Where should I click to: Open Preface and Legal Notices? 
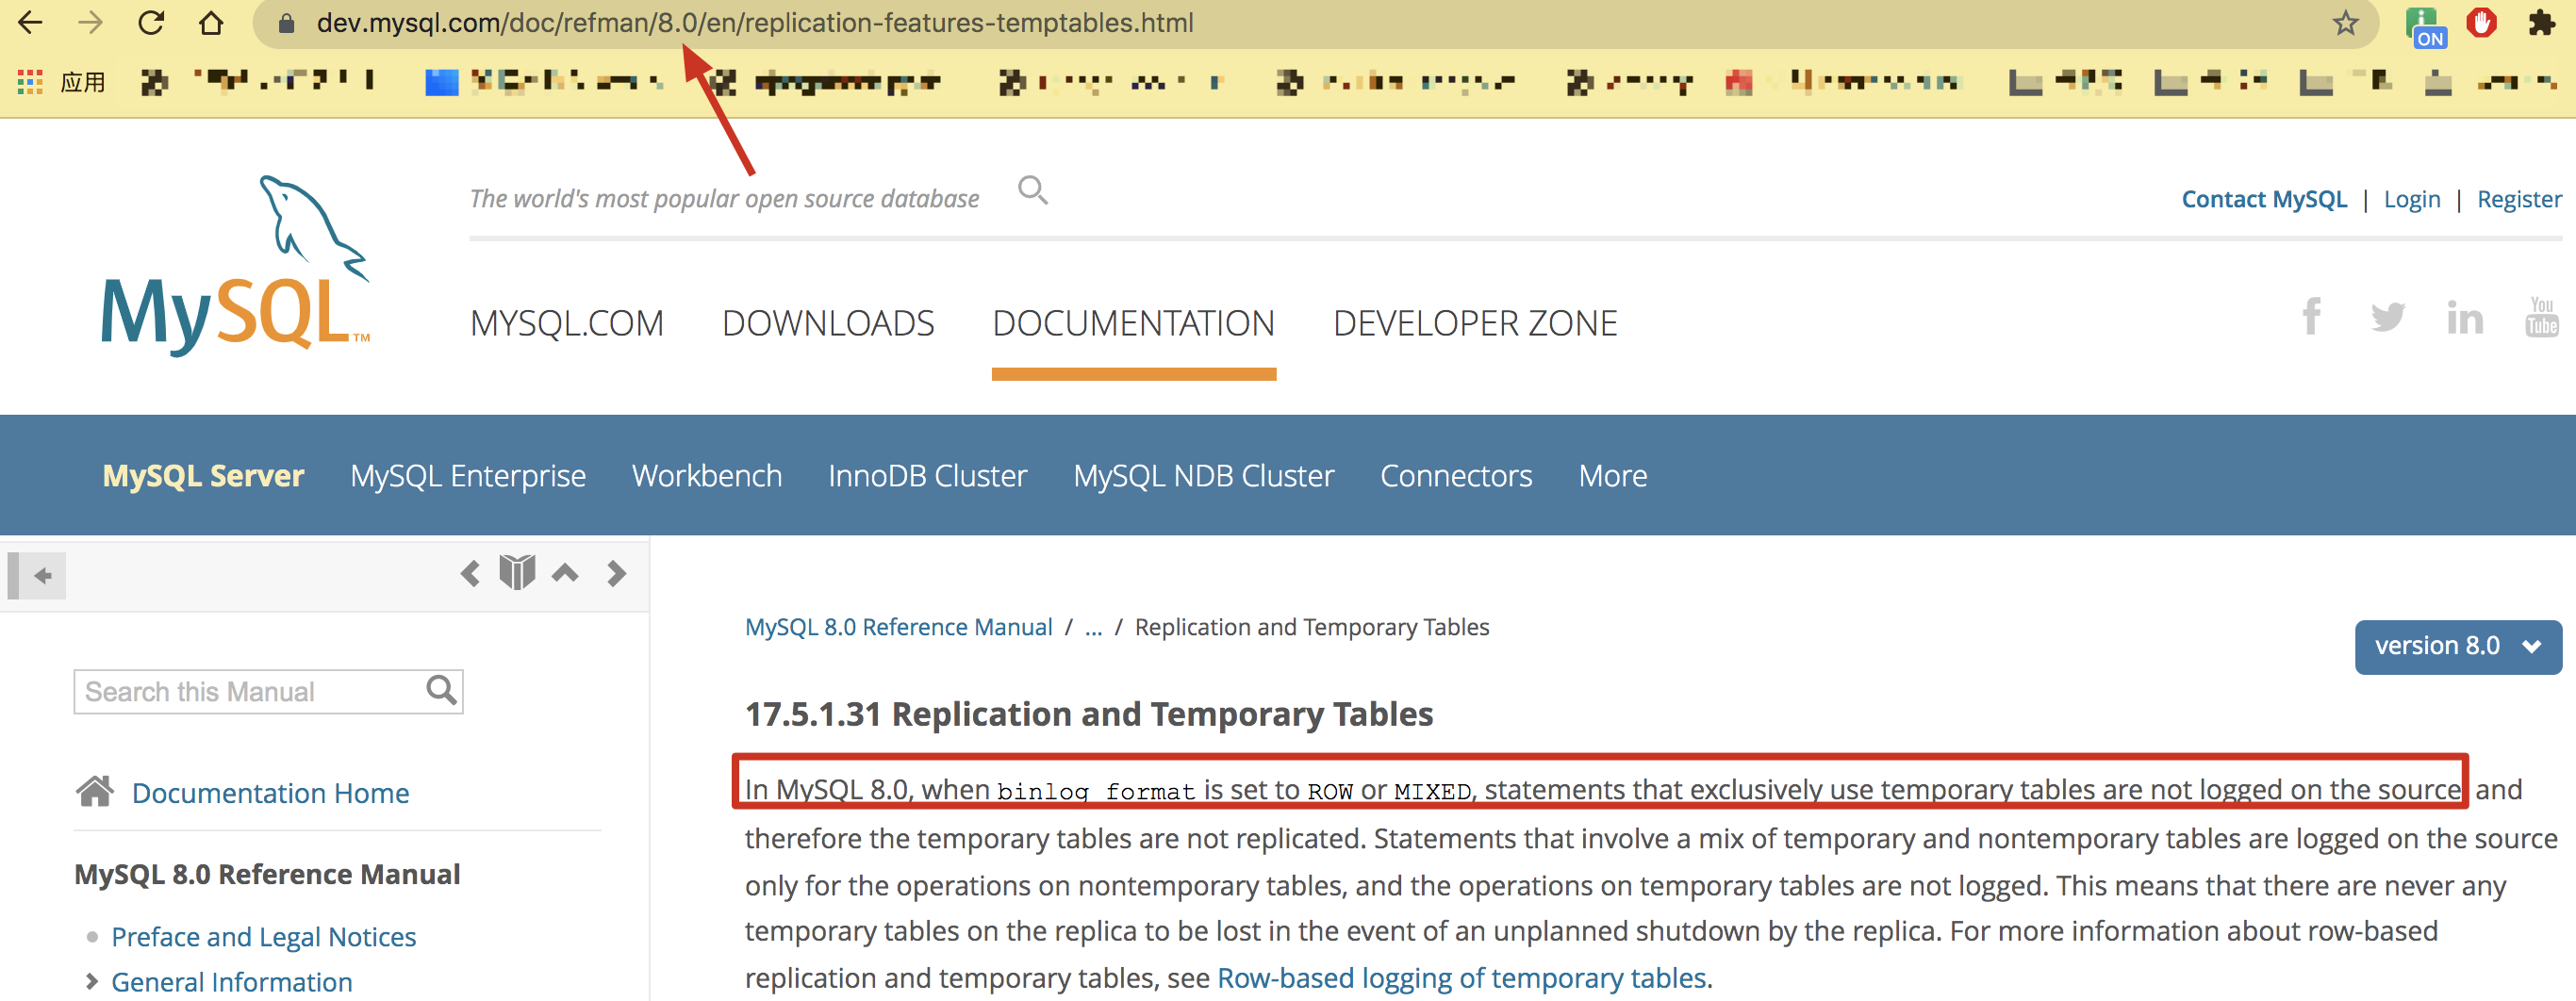263,937
